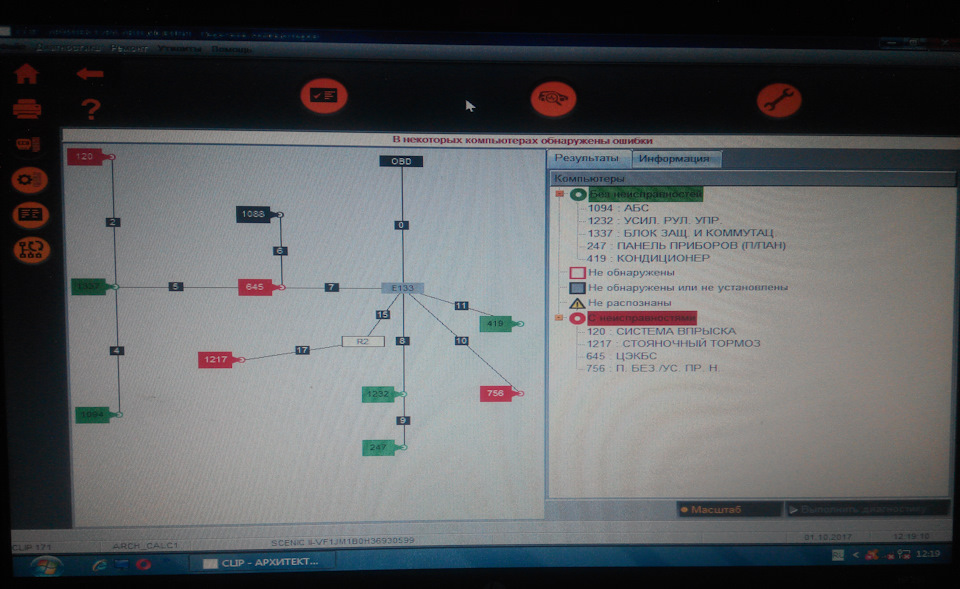Screen dimensions: 960x589
Task: Open help via the red question mark
Action: (x=91, y=109)
